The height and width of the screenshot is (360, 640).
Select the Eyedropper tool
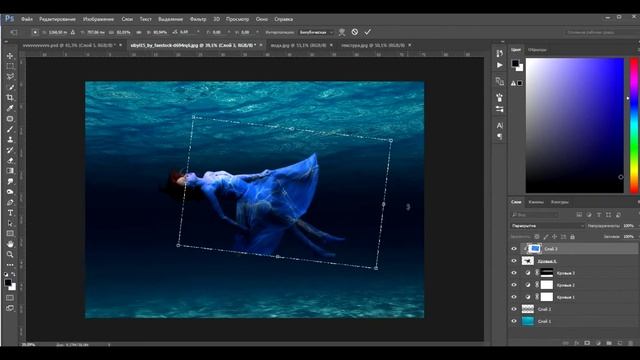click(10, 108)
